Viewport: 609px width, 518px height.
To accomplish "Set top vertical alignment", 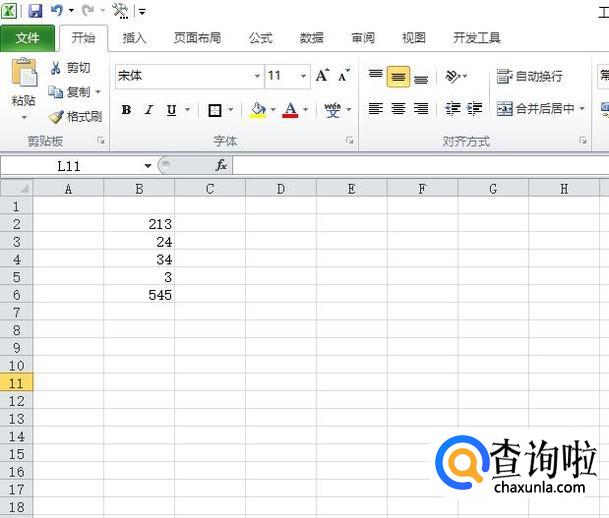I will pyautogui.click(x=376, y=76).
